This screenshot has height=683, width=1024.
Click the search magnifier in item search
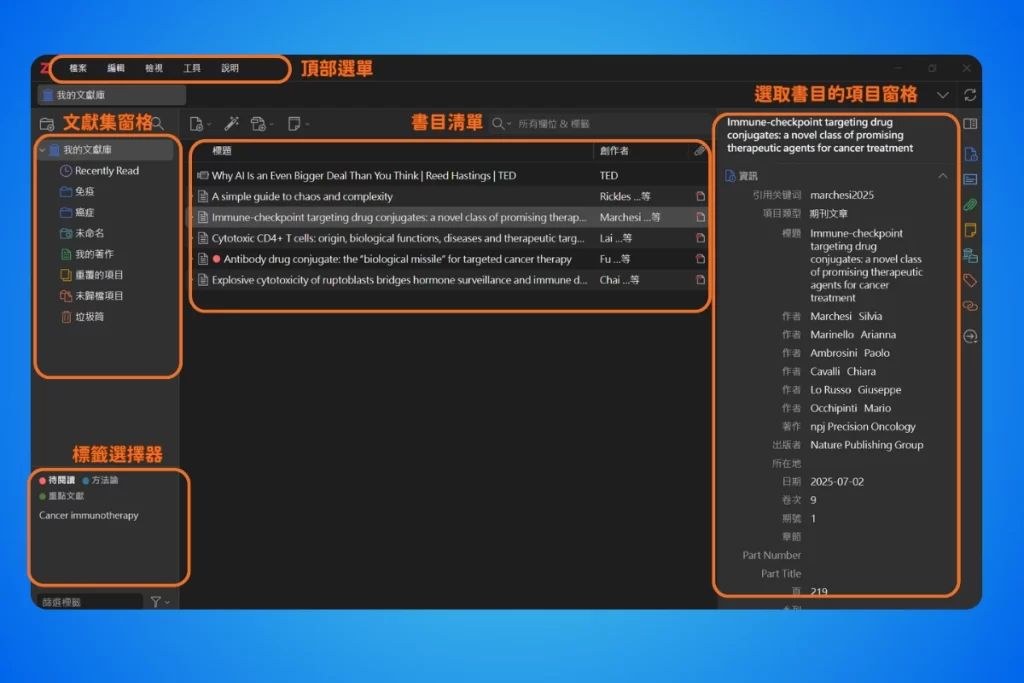point(498,123)
